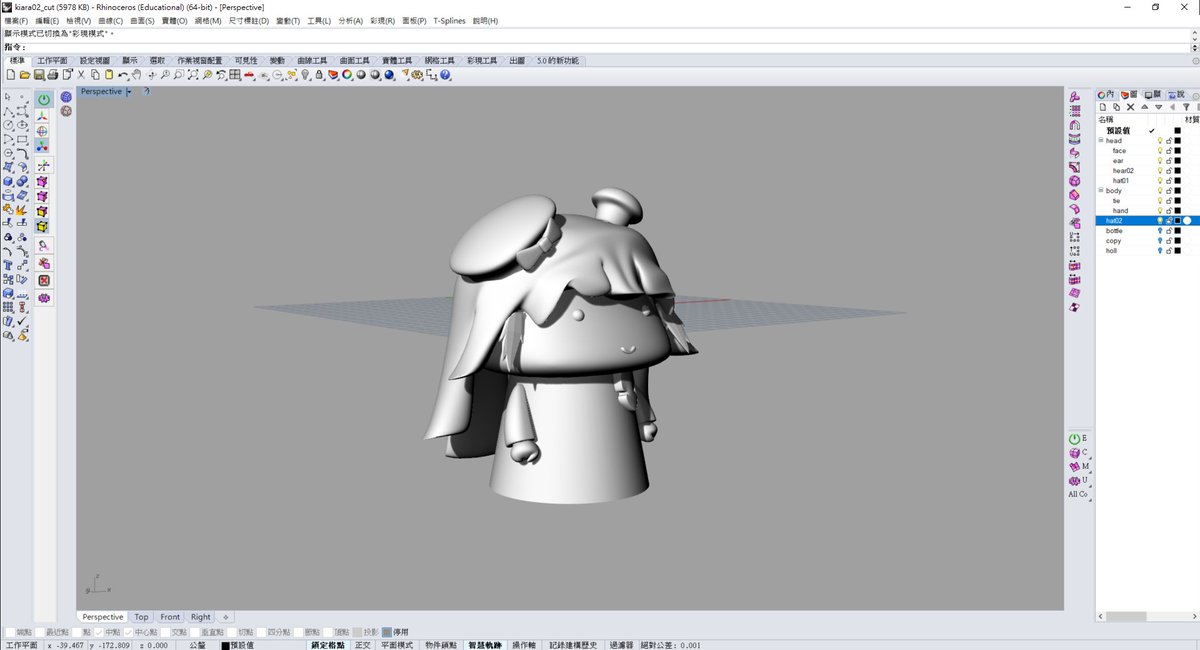
Task: Toggle 平面模式 in the status bar
Action: [397, 645]
